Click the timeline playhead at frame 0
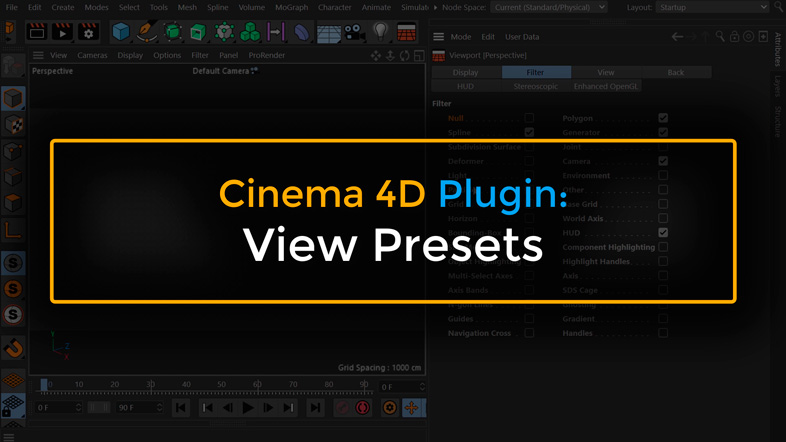This screenshot has height=442, width=786. click(44, 385)
